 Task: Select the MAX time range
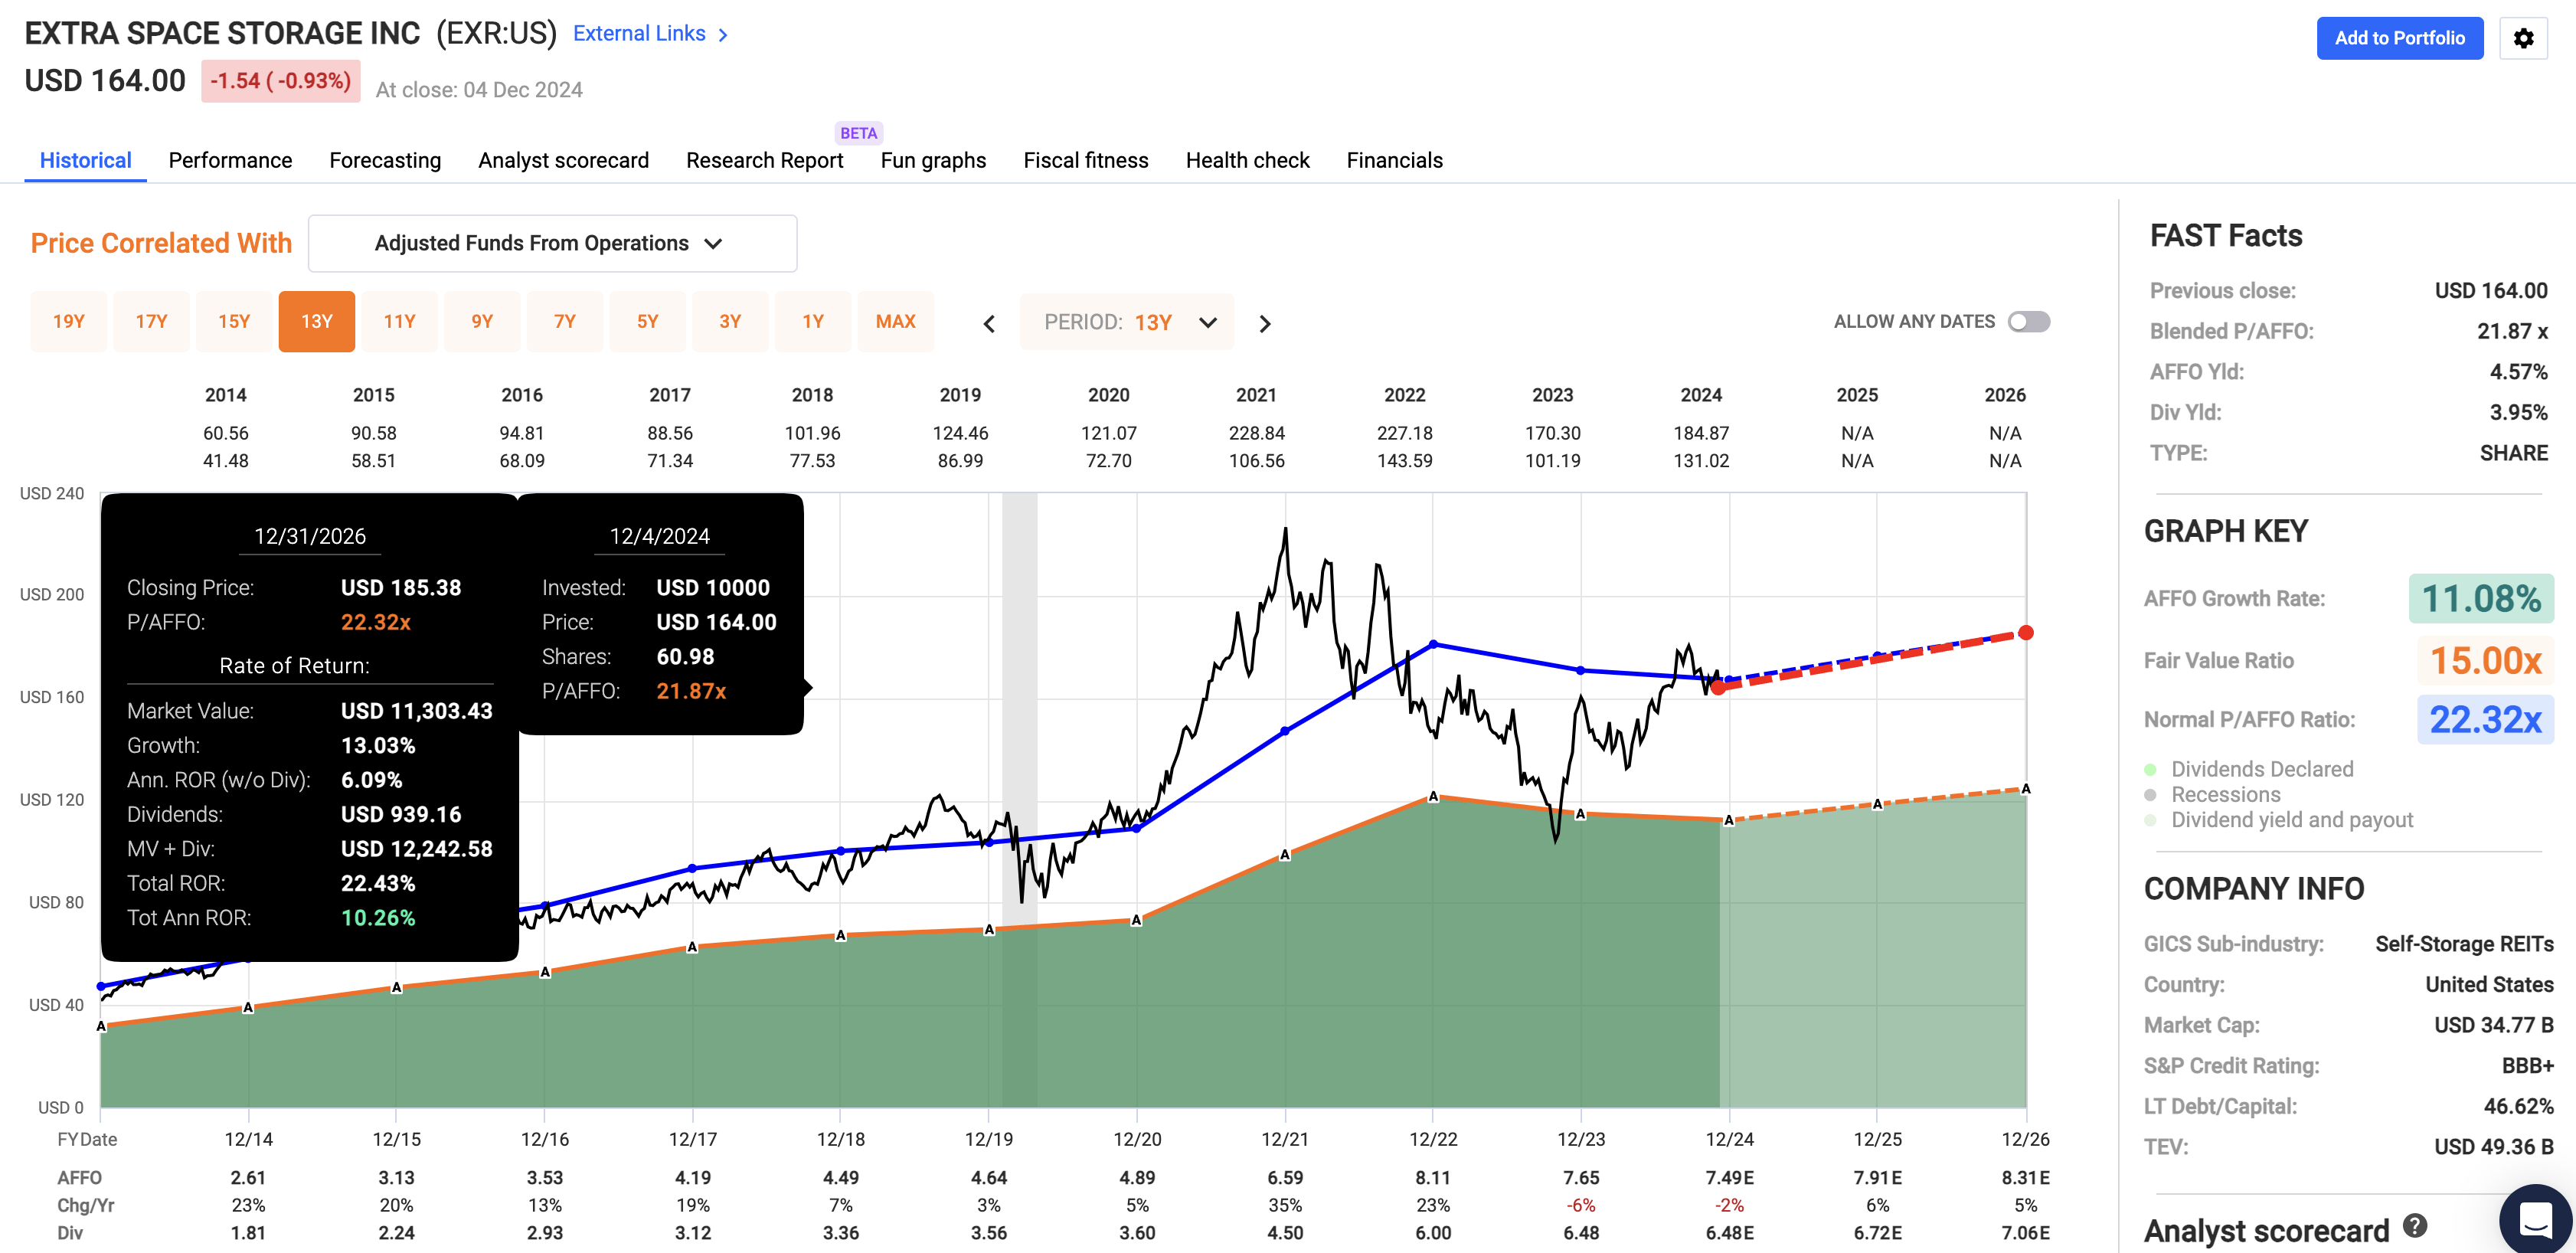pyautogui.click(x=895, y=321)
